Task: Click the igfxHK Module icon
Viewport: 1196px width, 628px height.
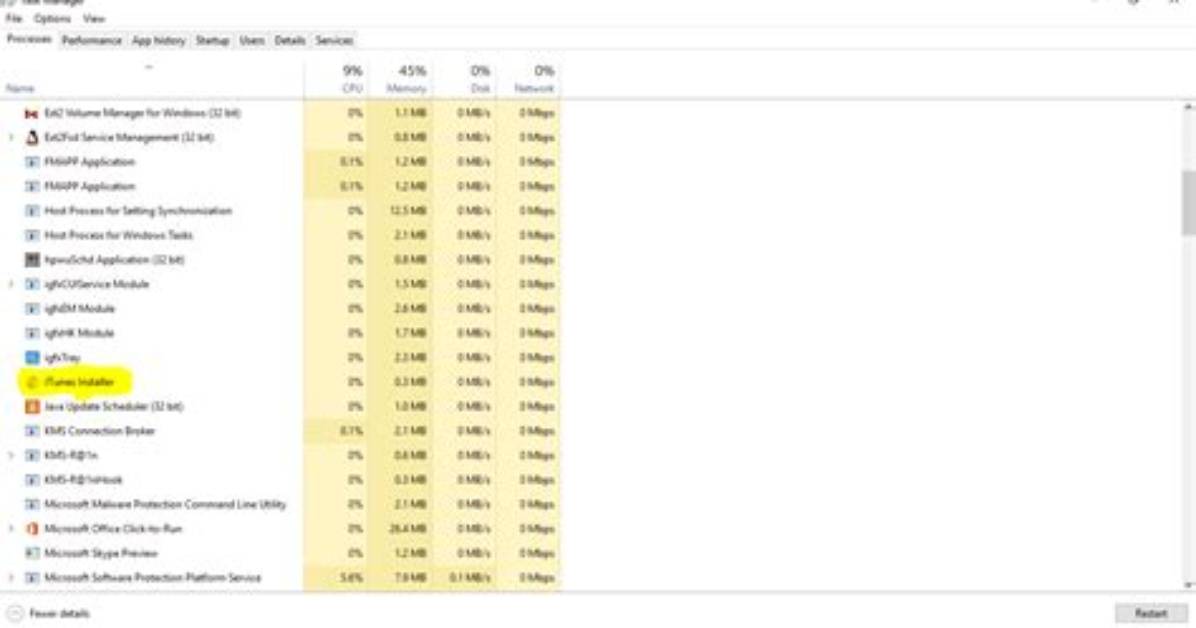Action: click(31, 333)
